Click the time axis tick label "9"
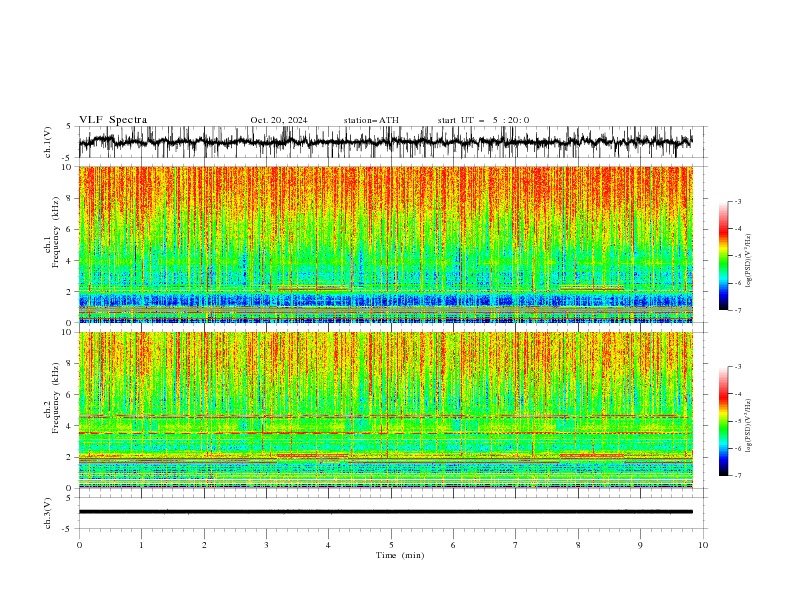 pos(640,545)
